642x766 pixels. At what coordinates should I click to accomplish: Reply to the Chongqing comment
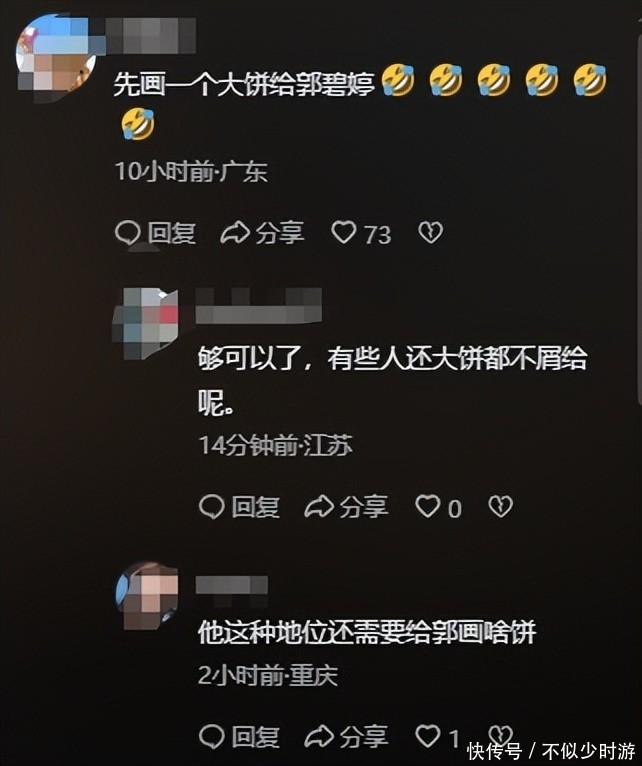click(x=239, y=737)
